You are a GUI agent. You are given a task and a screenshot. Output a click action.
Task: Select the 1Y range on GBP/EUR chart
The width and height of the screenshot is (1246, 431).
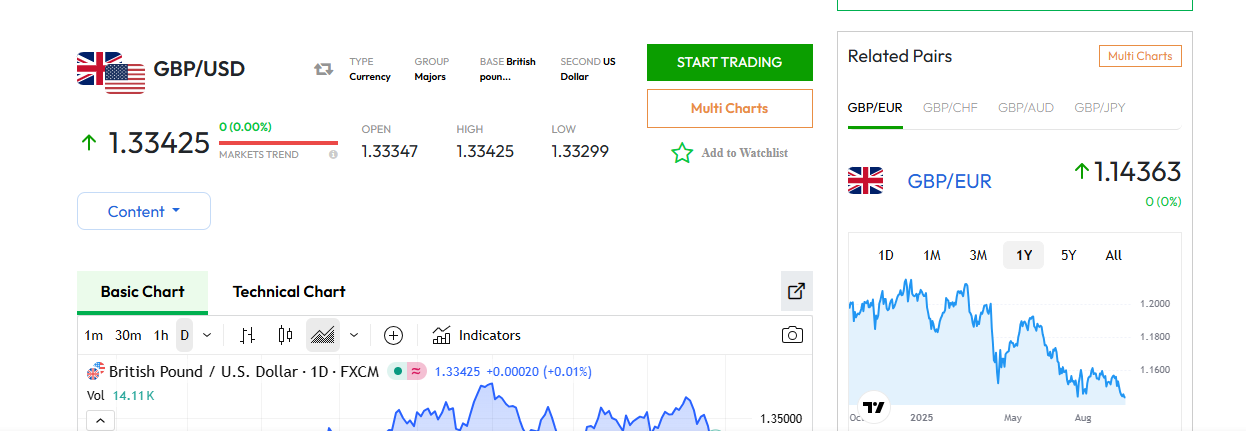(1023, 255)
